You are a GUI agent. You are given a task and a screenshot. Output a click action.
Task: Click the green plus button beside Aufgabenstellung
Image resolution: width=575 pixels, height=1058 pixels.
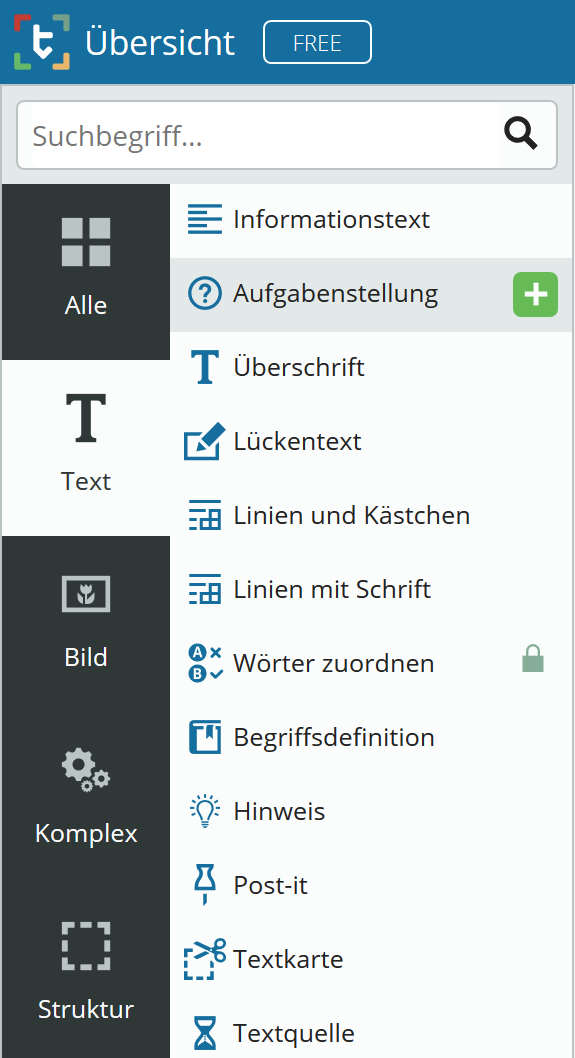(x=535, y=294)
